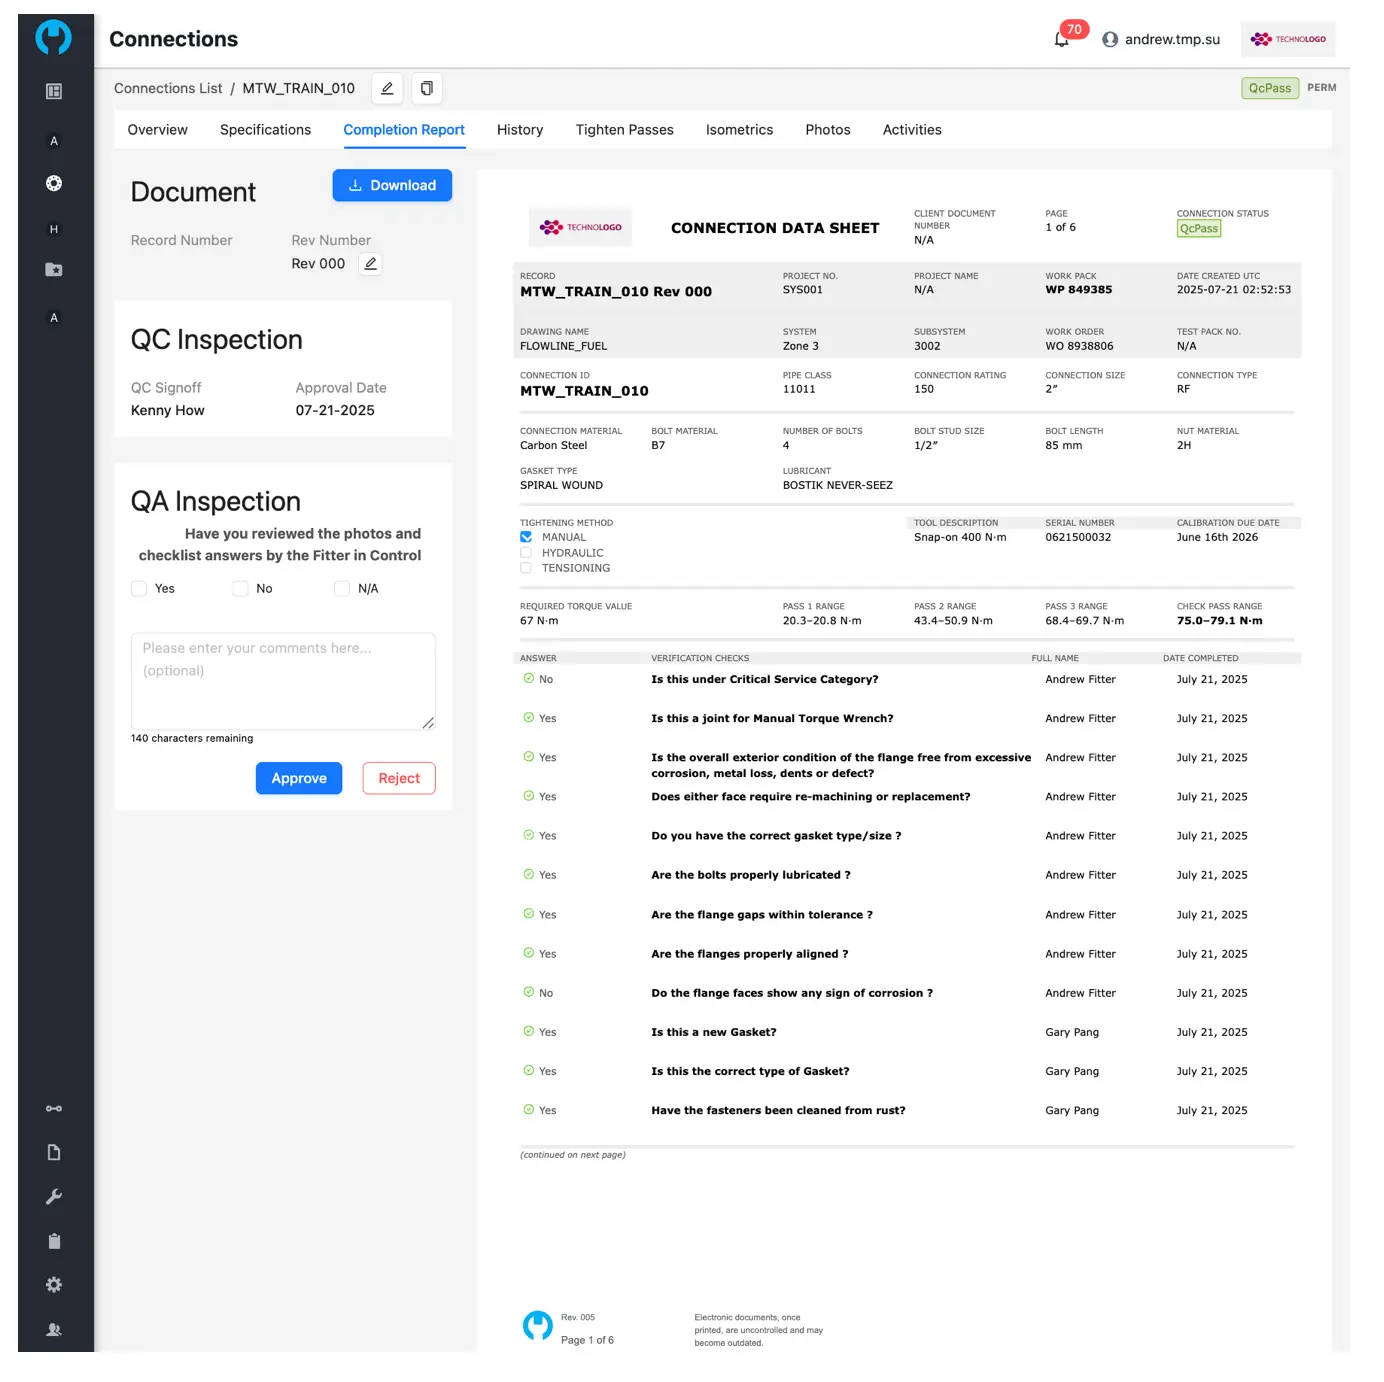Open the Isometrics tab

tap(739, 130)
